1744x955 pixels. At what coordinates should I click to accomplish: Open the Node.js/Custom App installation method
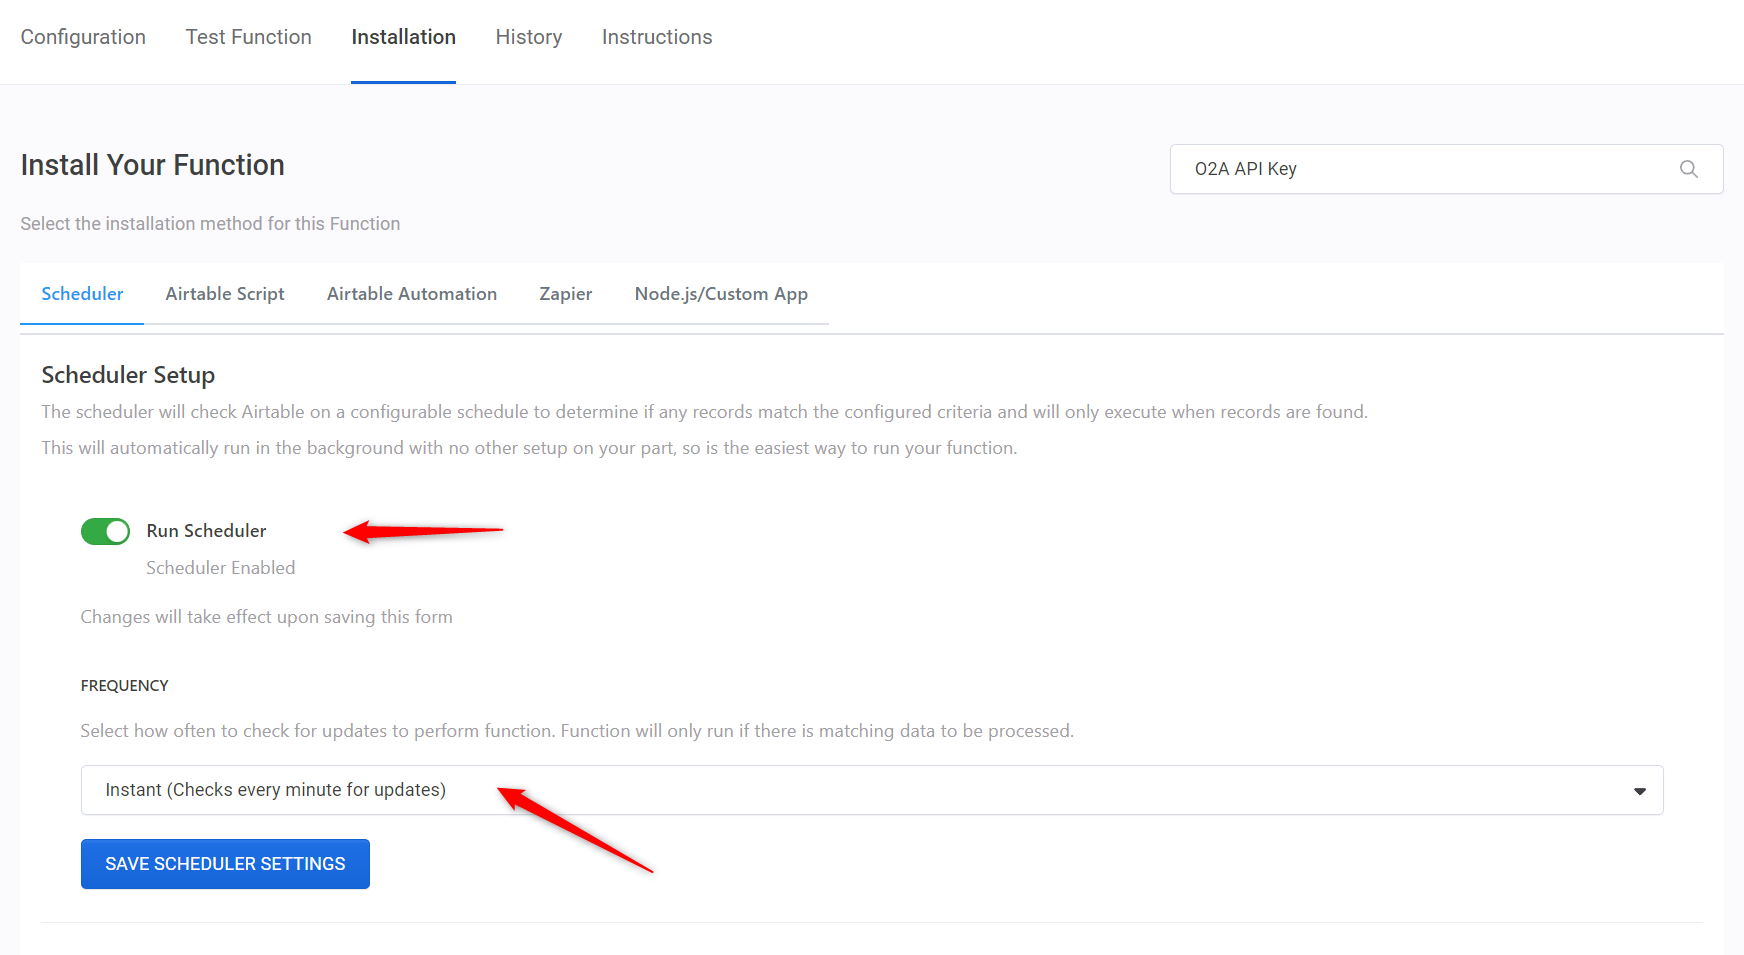pos(721,293)
